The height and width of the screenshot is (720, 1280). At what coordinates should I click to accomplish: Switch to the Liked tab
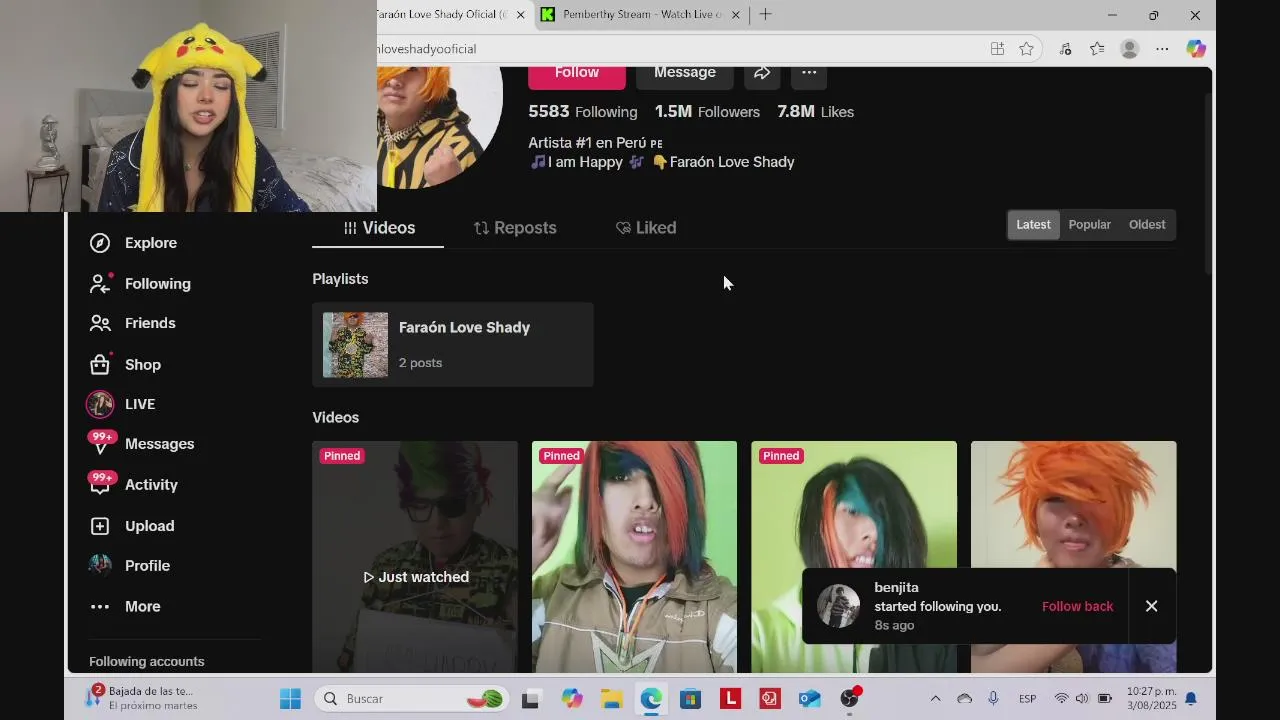[646, 228]
